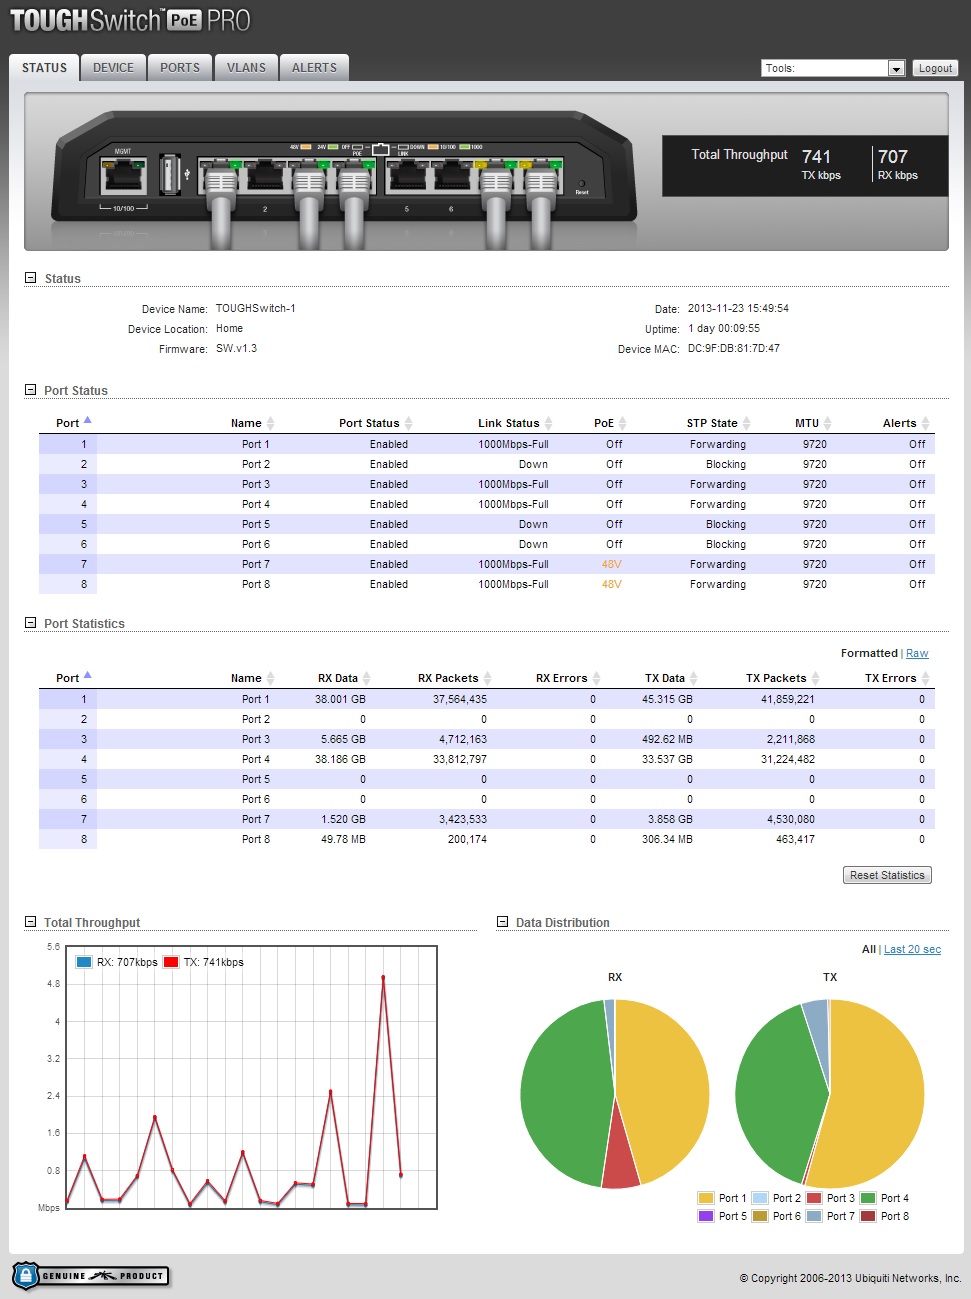
Task: Click the RX pie chart
Action: [615, 1094]
